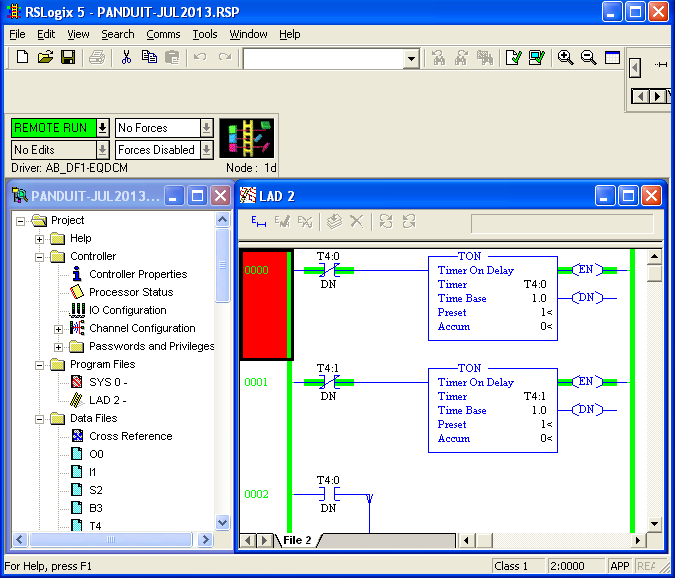Open the Window menu
Viewport: 675px width, 578px height.
(248, 34)
